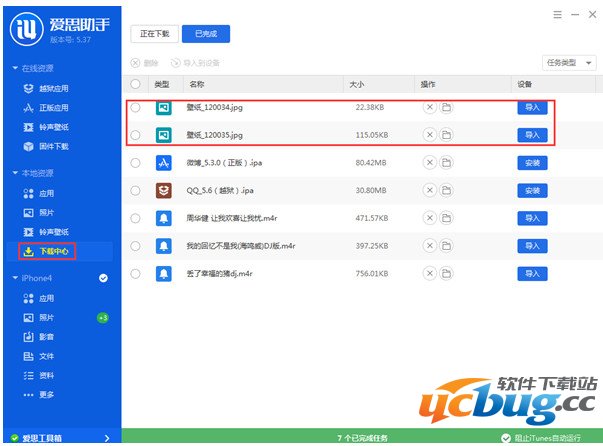Open local 照片 section
603x446 pixels.
click(x=39, y=213)
